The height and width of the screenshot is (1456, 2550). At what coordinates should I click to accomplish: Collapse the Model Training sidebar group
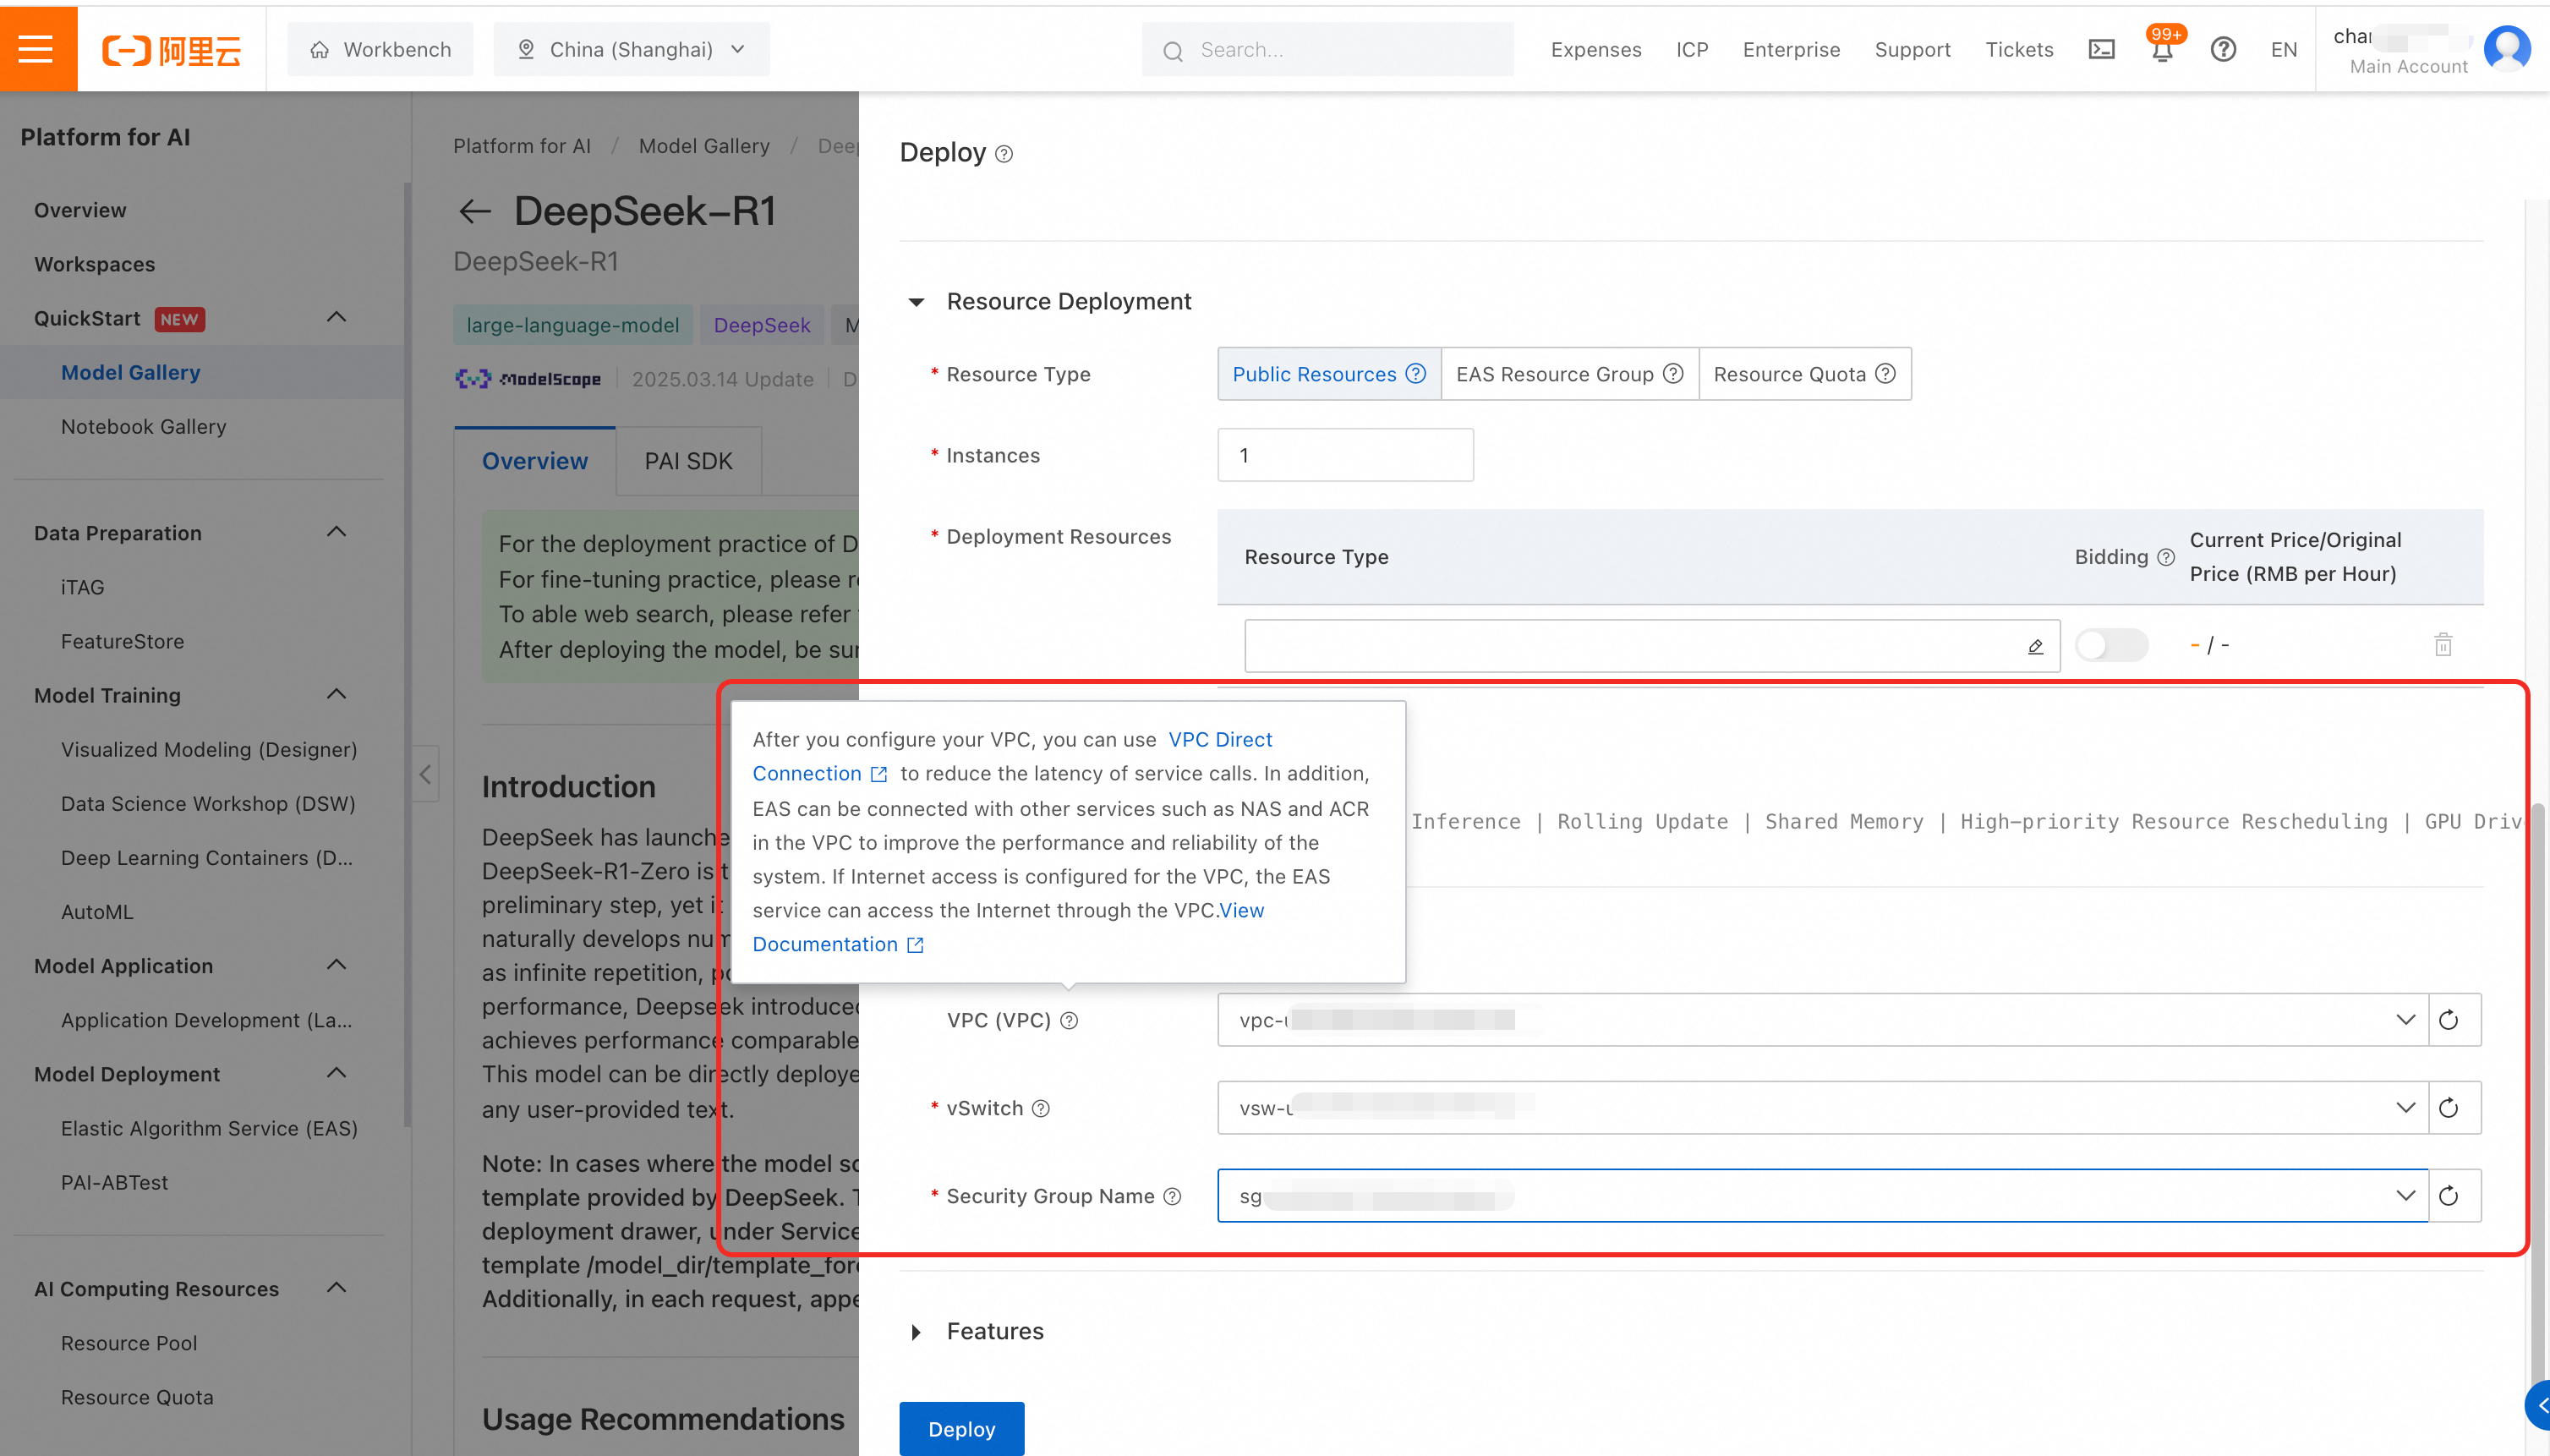[x=337, y=695]
